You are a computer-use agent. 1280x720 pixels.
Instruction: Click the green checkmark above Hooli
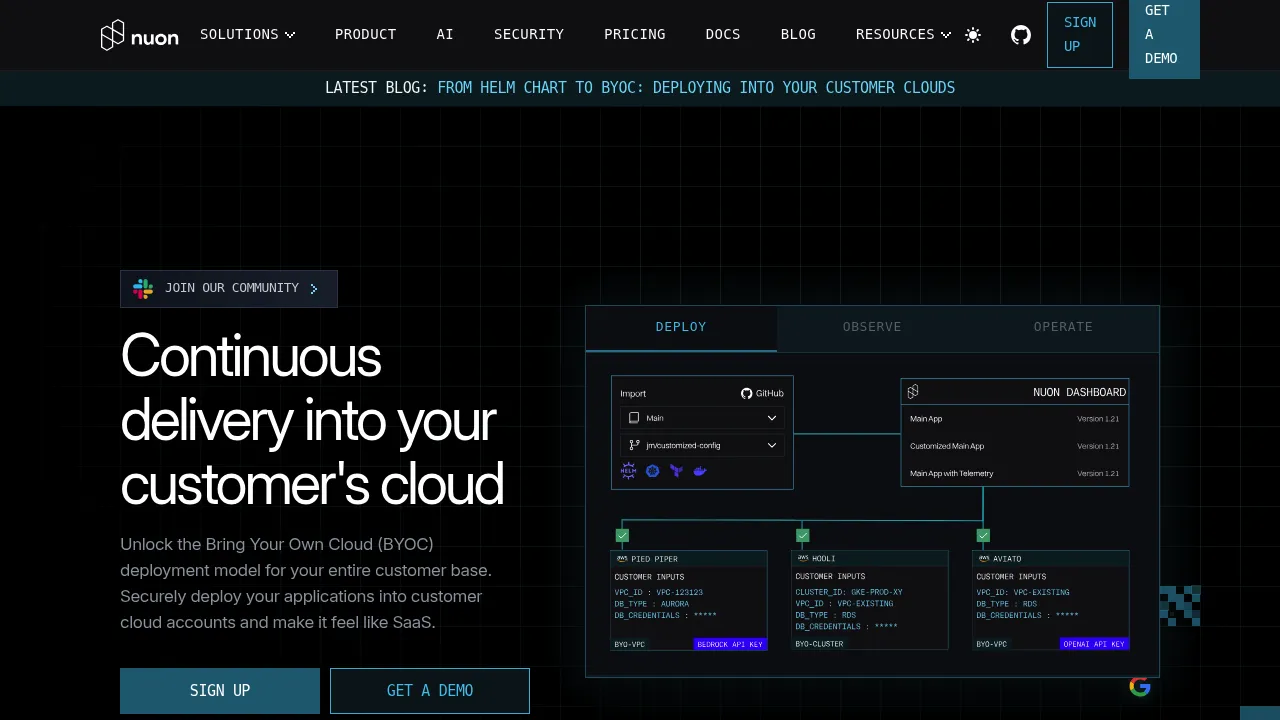pos(803,536)
